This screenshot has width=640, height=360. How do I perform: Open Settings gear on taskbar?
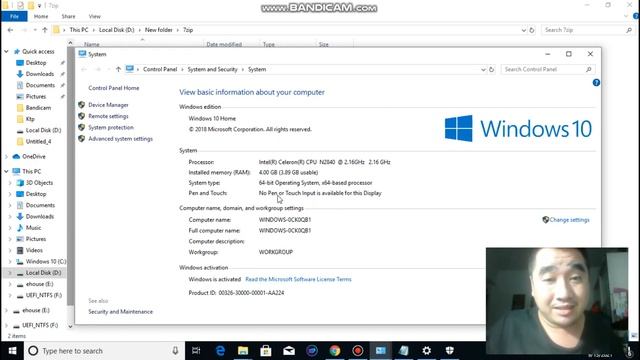[x=427, y=351]
